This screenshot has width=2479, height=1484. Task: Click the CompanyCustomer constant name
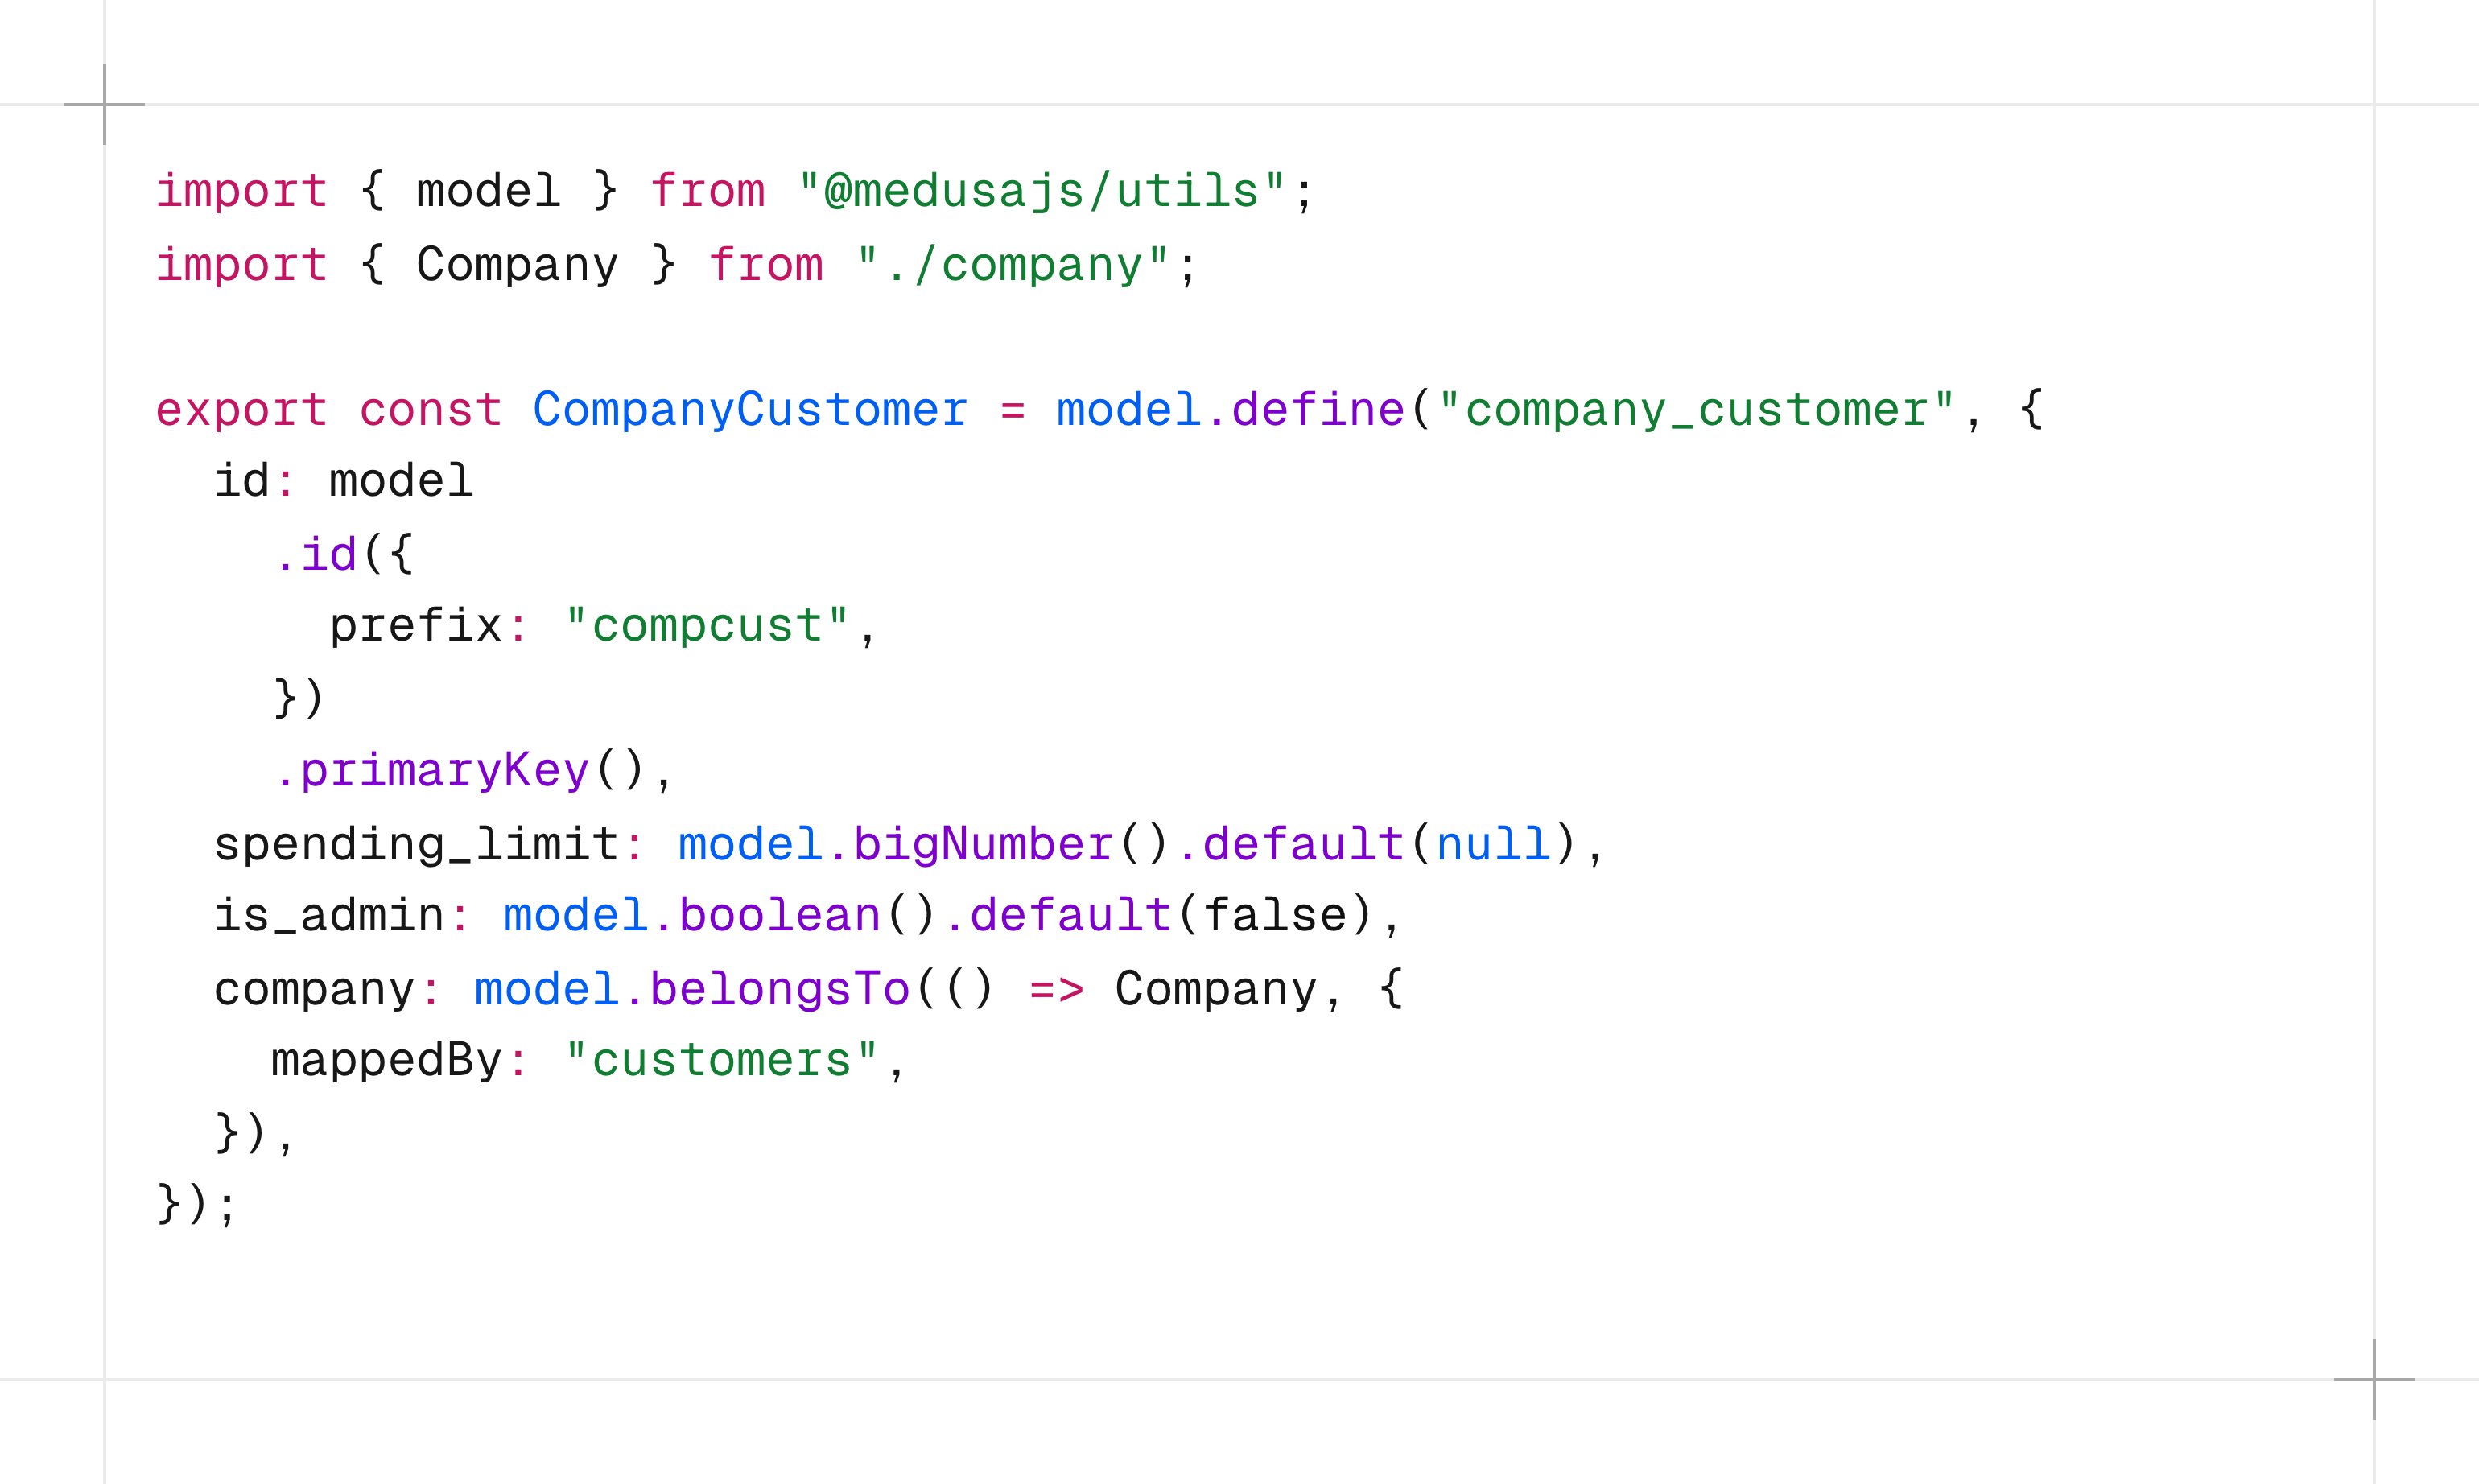pos(750,410)
